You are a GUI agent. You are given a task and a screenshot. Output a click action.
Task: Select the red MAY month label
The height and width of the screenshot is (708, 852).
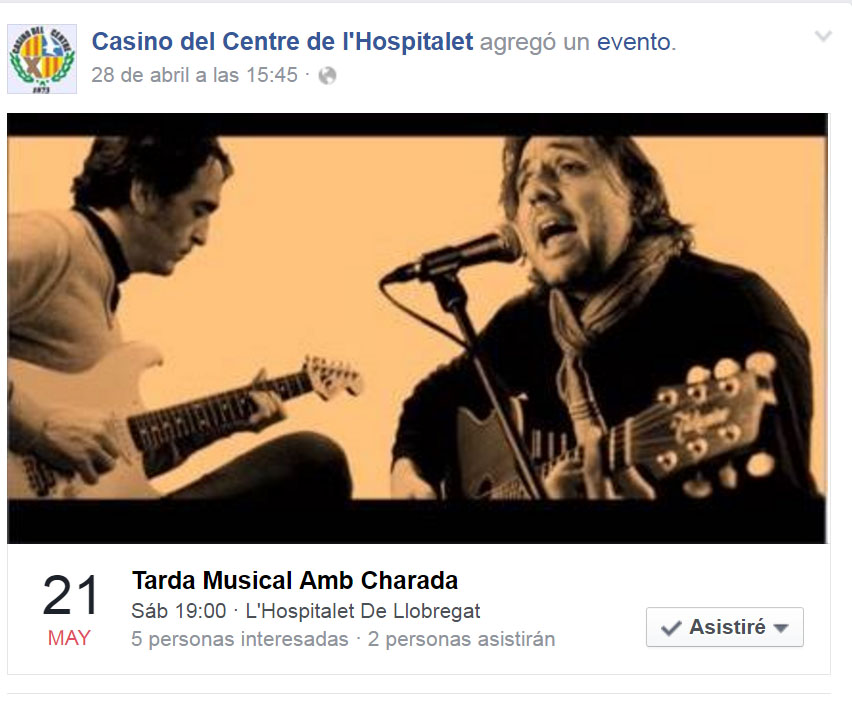point(69,638)
